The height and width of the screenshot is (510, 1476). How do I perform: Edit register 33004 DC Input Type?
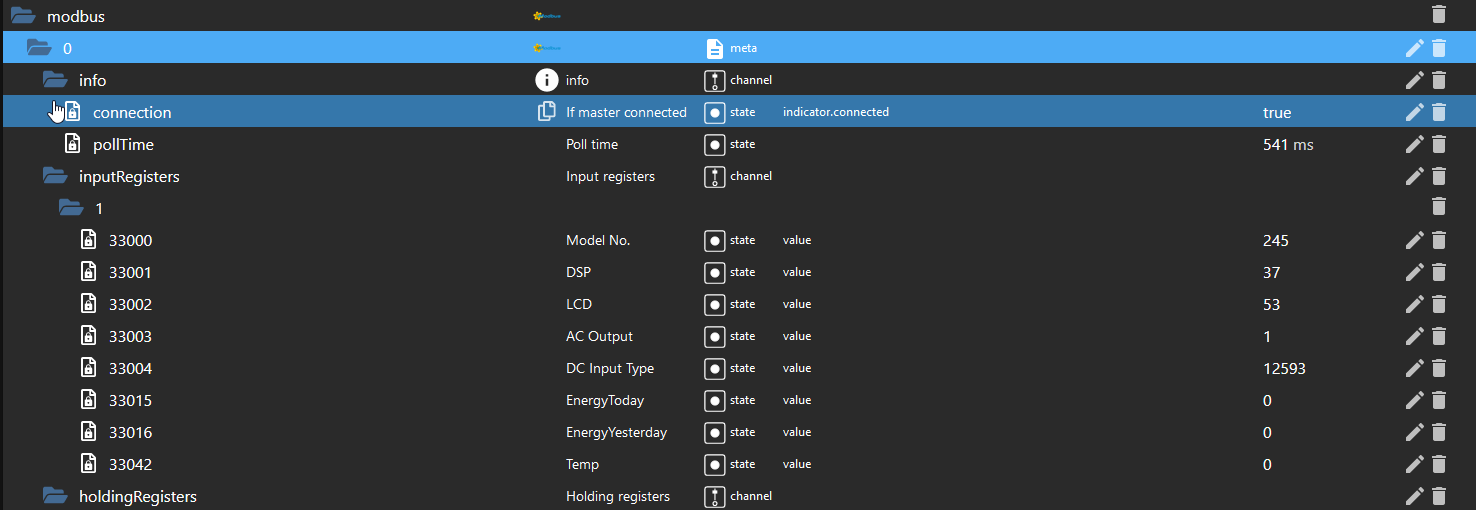point(1414,367)
